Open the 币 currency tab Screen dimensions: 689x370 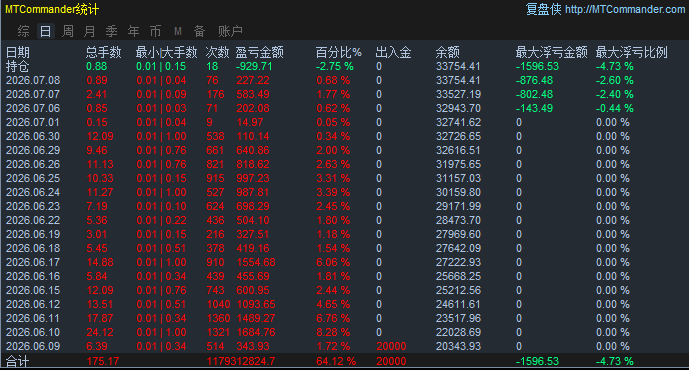click(x=156, y=31)
